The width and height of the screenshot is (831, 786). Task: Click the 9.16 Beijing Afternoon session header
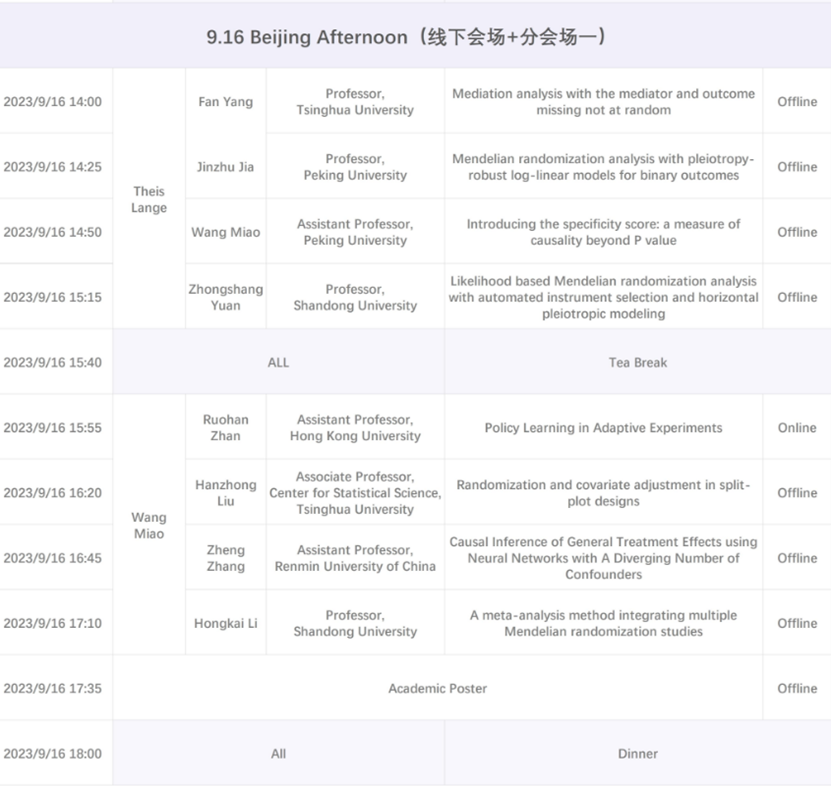point(407,37)
